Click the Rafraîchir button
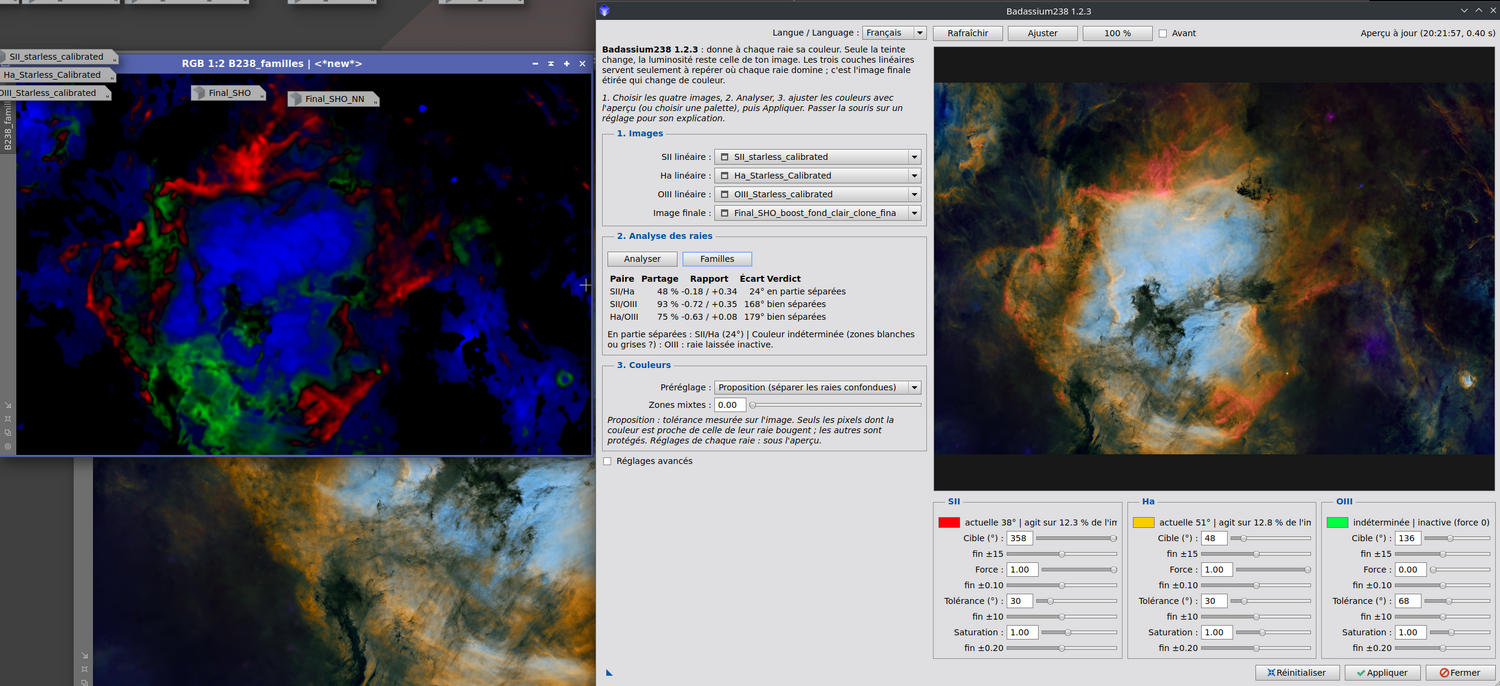The height and width of the screenshot is (686, 1500). point(967,33)
